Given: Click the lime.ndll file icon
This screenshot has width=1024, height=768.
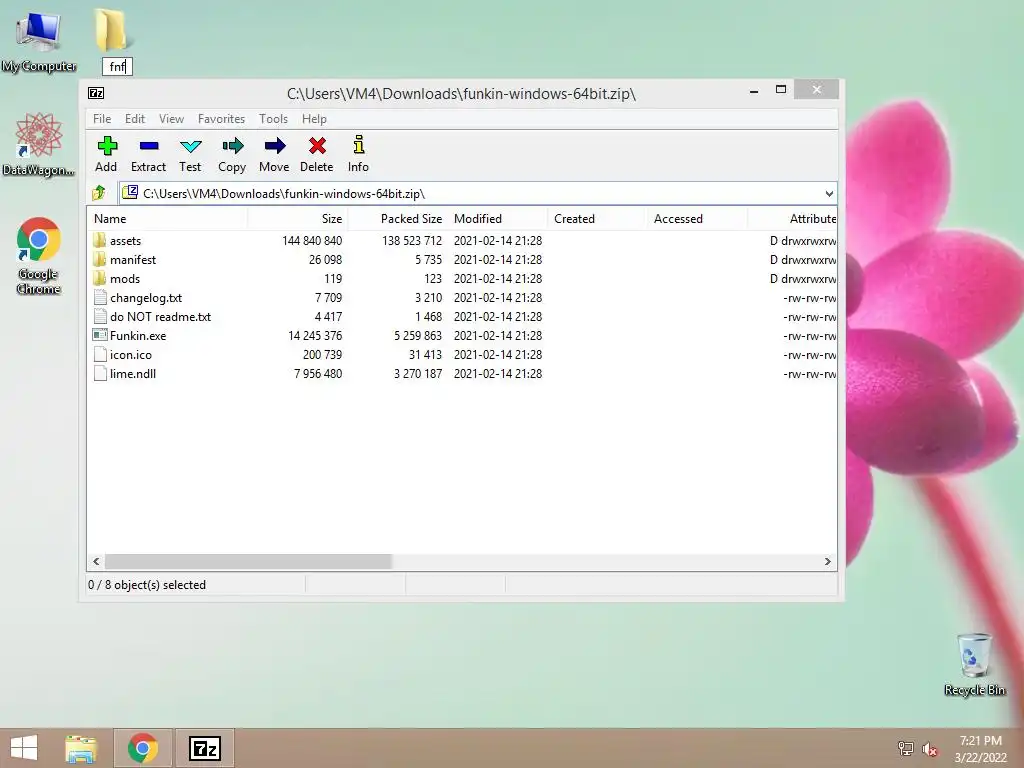Looking at the screenshot, I should tap(100, 373).
